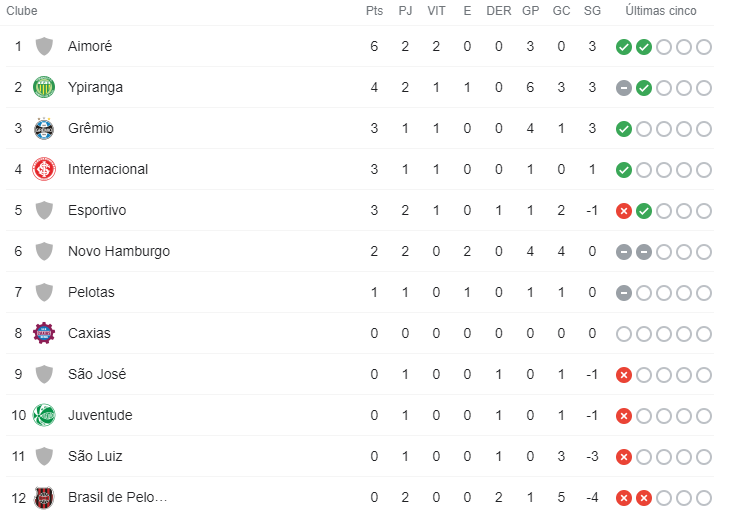The image size is (729, 512).
Task: Click Ypiranga's gray draw indicator icon
Action: pyautogui.click(x=623, y=88)
